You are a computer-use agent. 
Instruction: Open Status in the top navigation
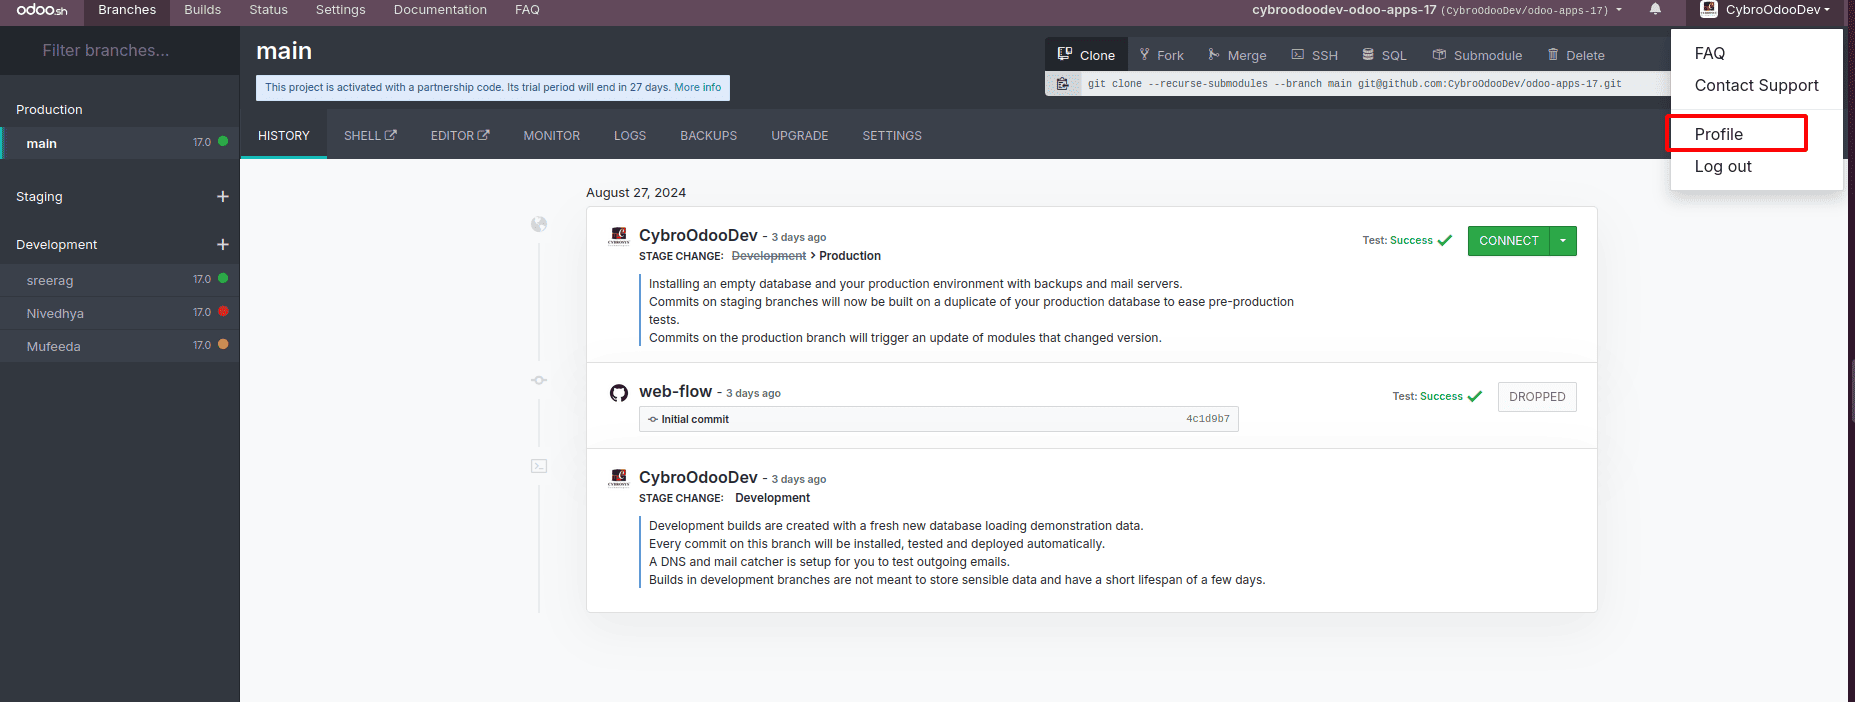click(x=269, y=10)
